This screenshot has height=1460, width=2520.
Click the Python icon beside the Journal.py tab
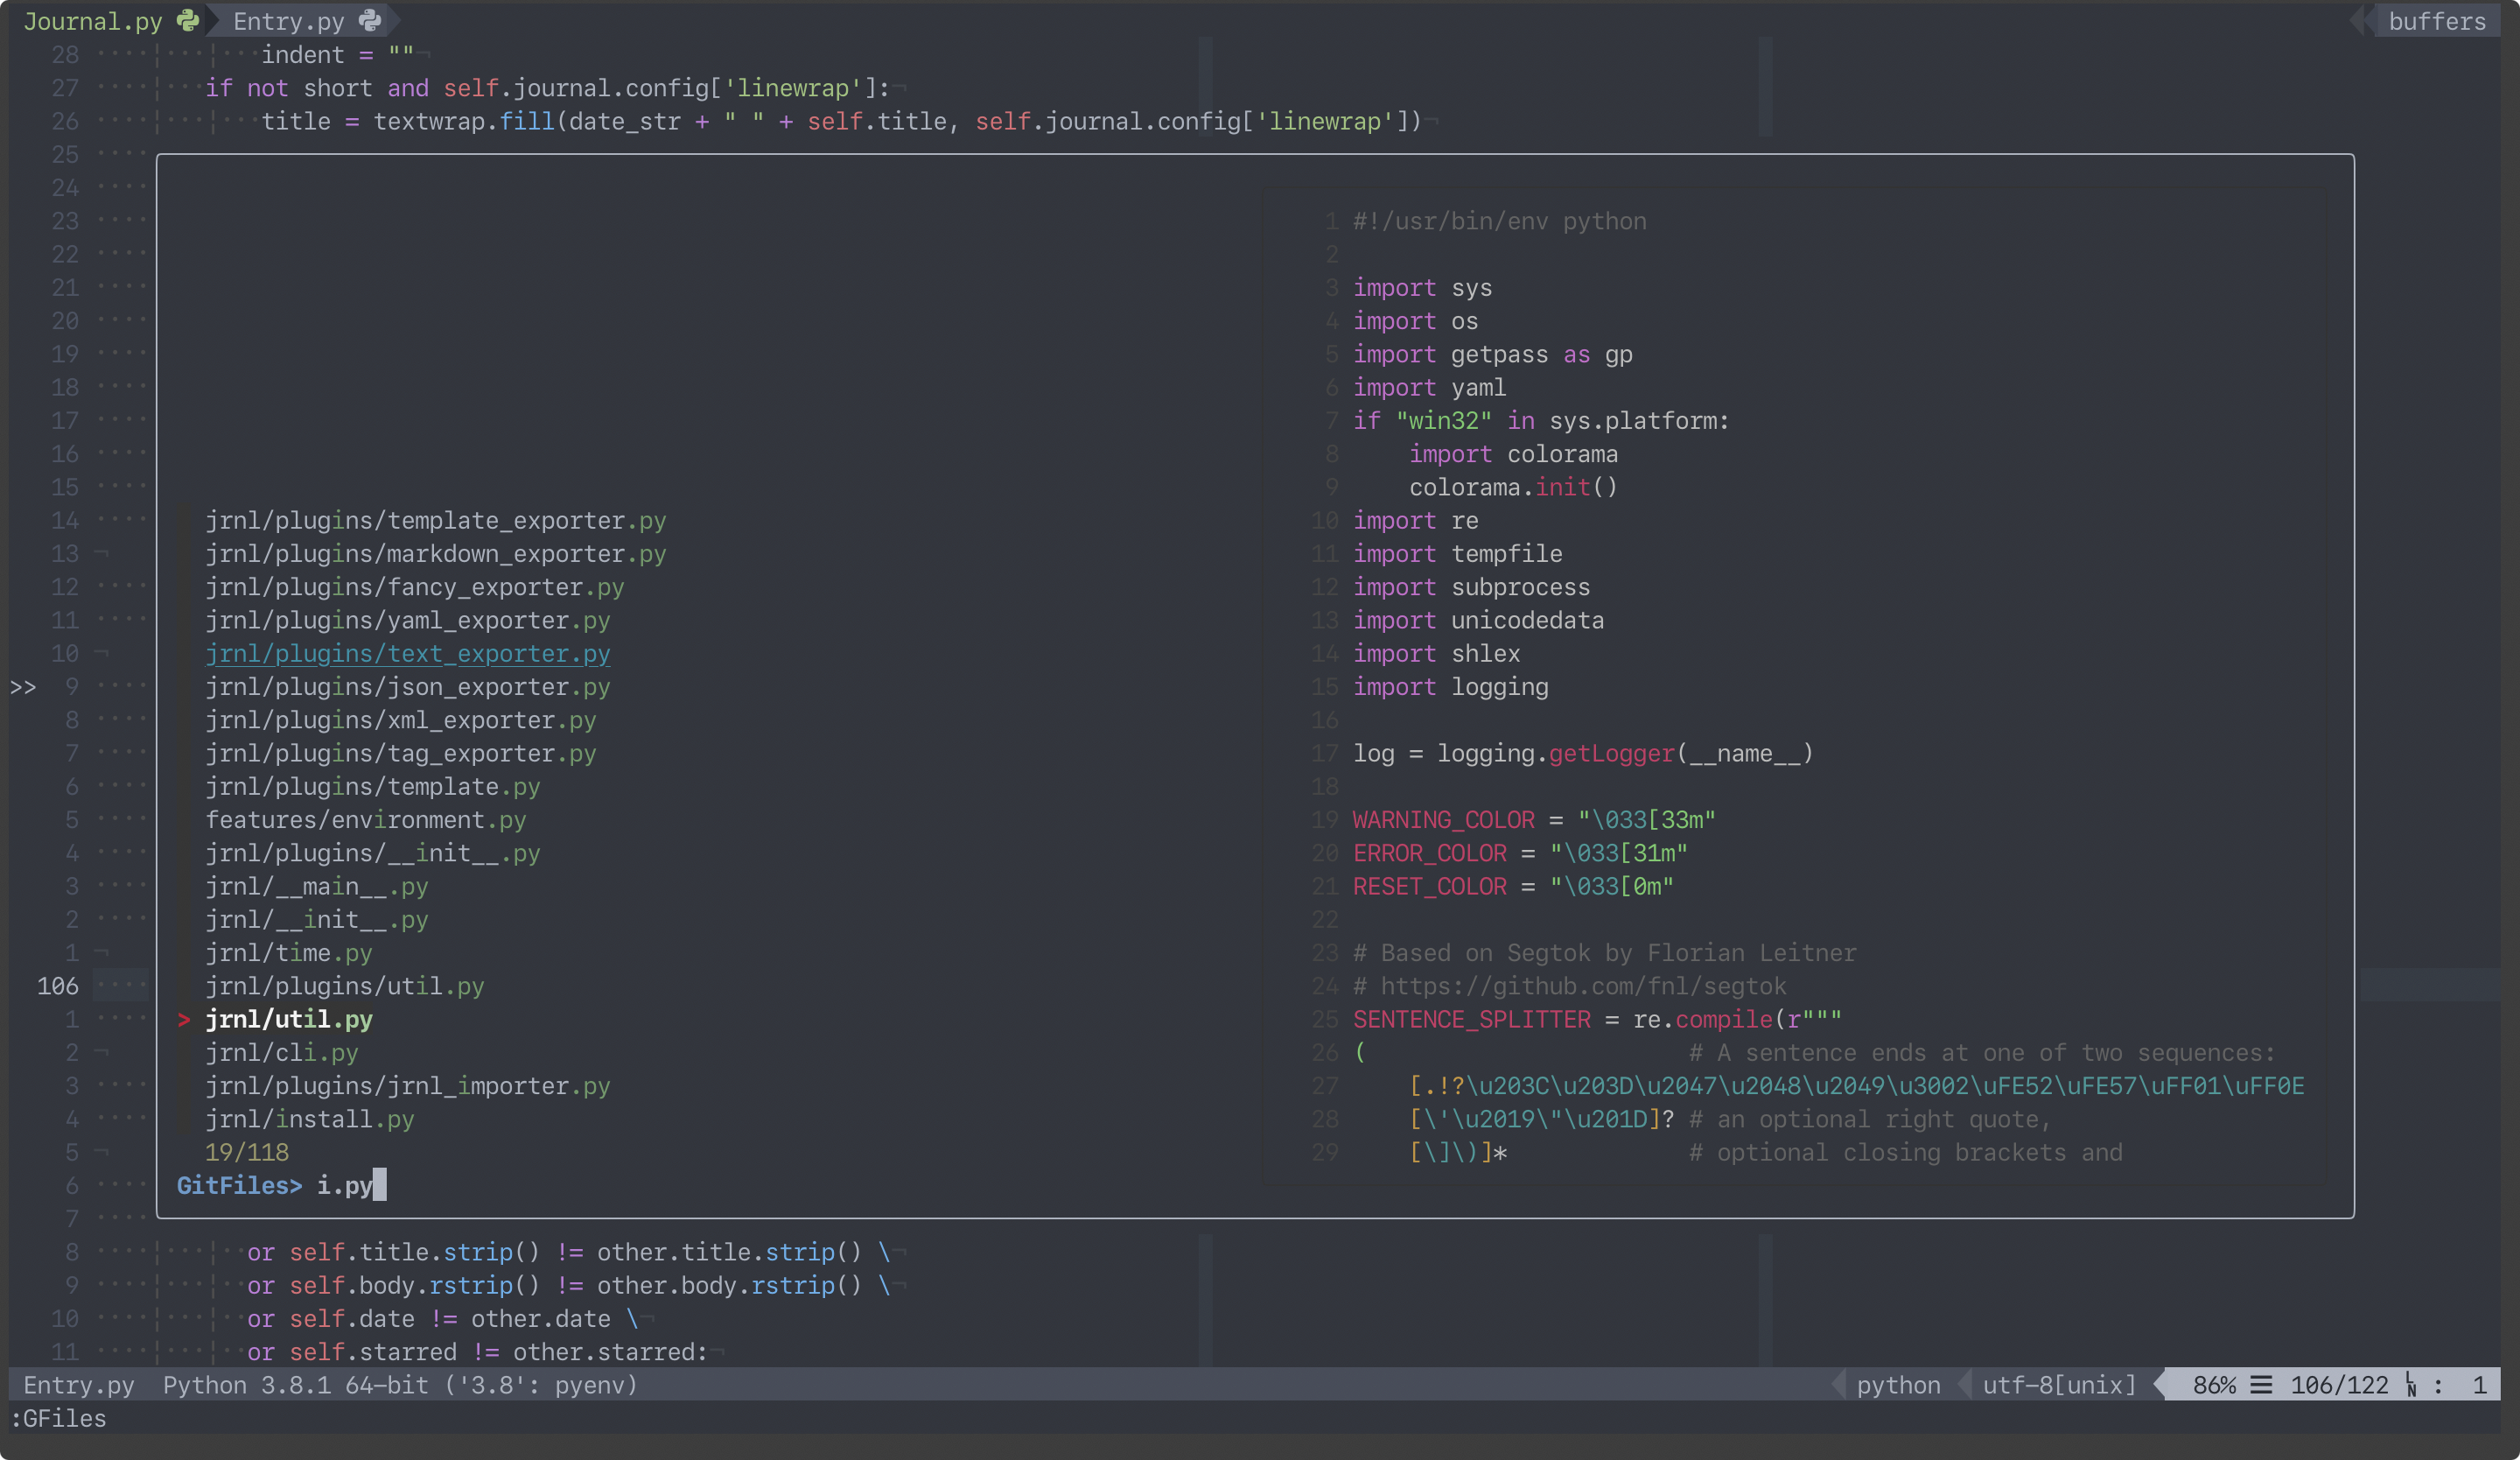pos(188,20)
